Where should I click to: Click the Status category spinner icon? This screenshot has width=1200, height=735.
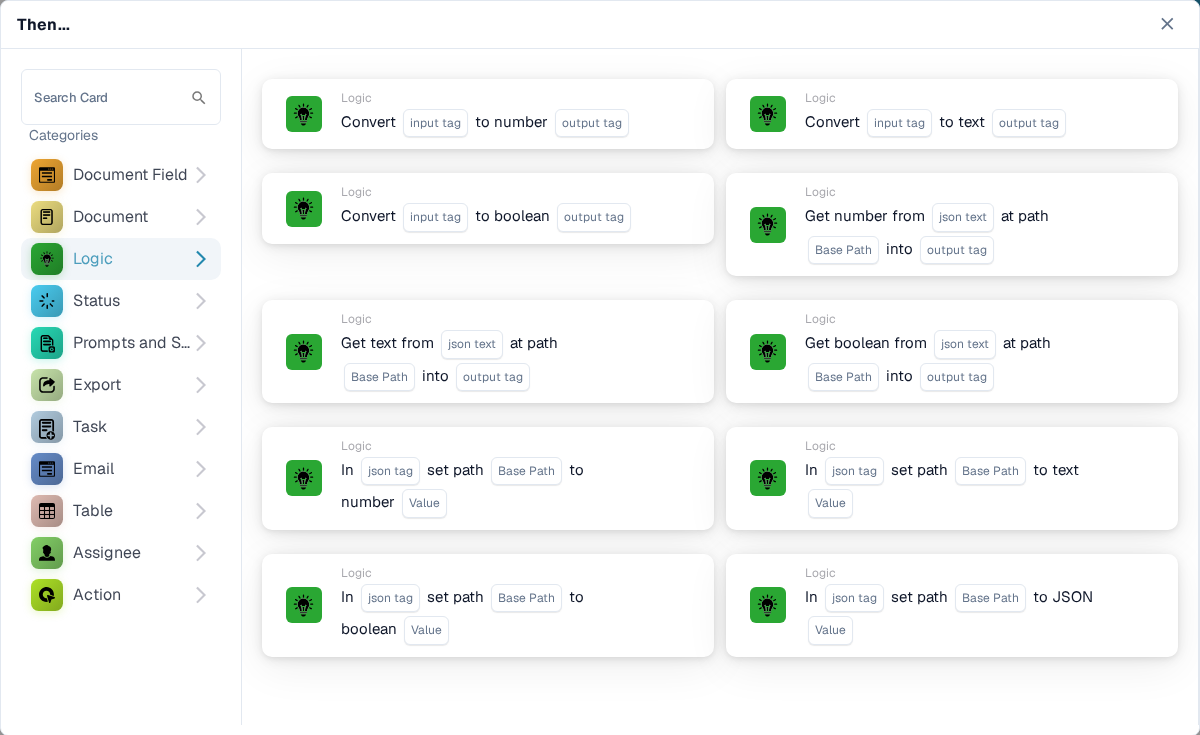47,301
